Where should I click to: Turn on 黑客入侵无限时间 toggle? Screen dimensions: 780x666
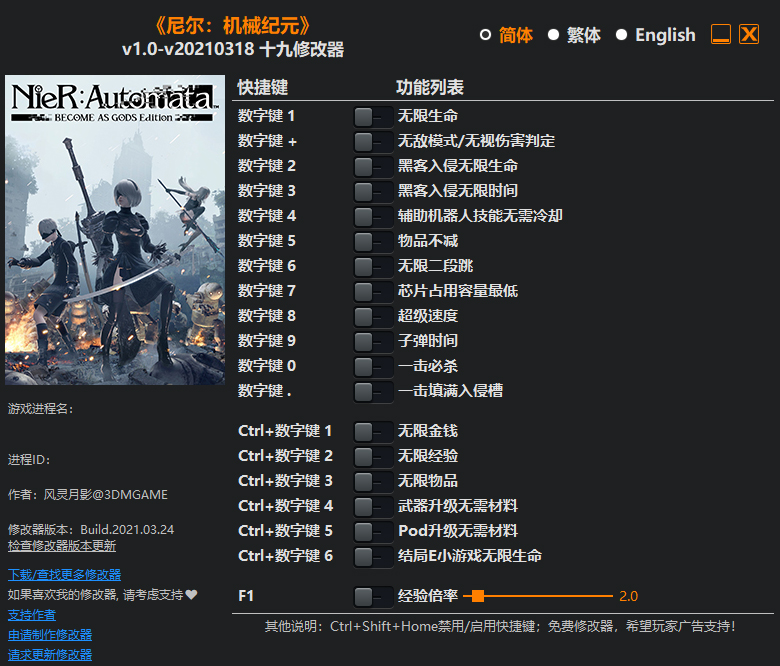(373, 191)
